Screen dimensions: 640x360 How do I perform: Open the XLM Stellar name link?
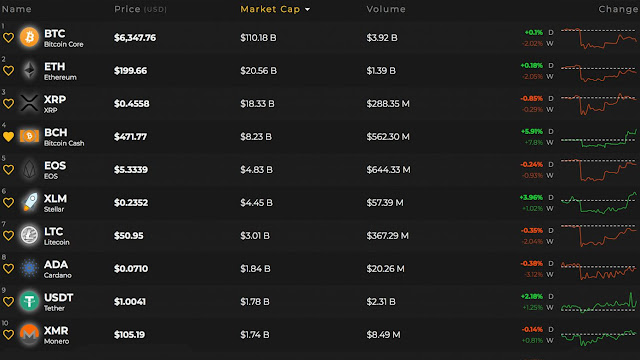point(55,203)
